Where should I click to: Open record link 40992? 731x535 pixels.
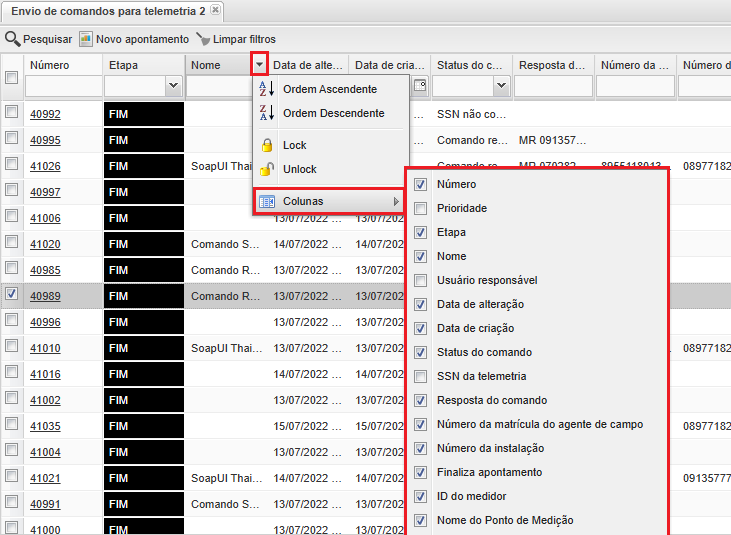(45, 114)
